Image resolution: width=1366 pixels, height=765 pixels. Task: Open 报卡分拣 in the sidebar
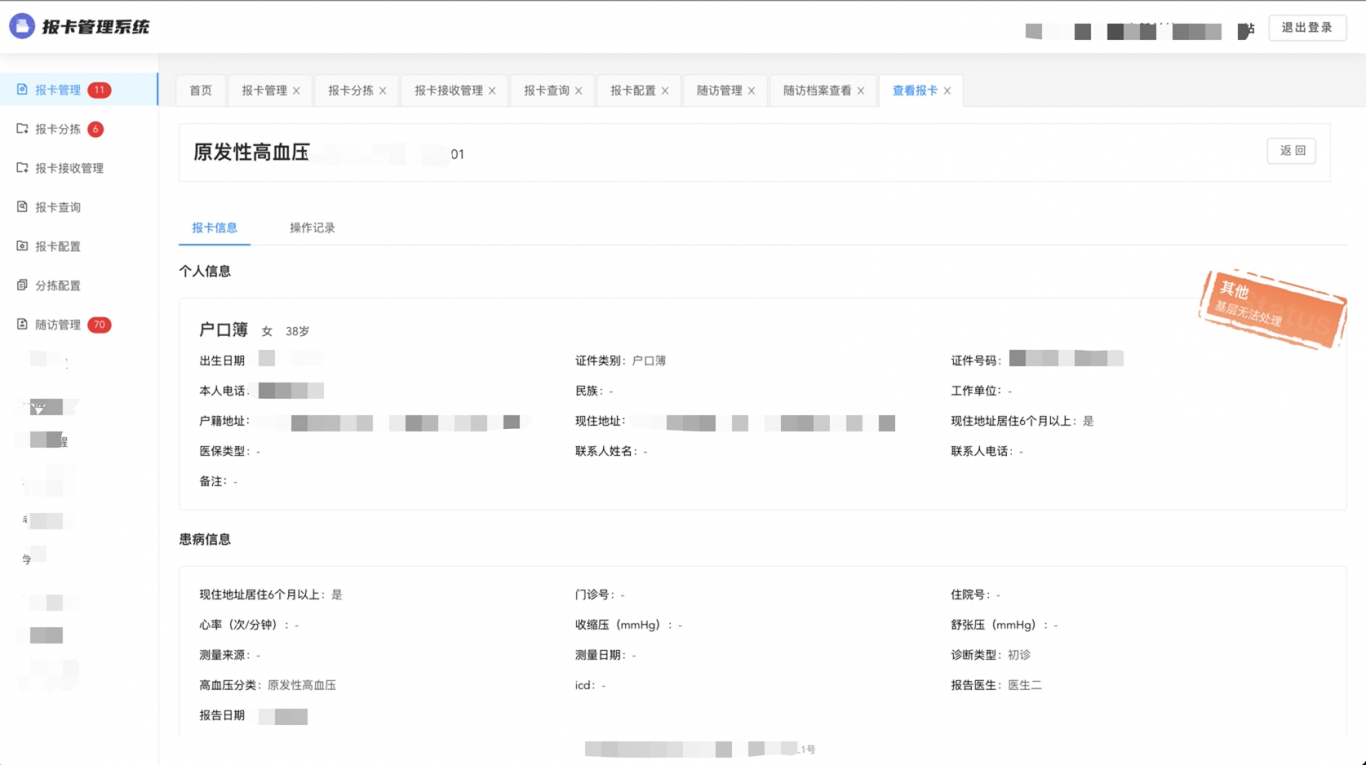click(x=79, y=129)
